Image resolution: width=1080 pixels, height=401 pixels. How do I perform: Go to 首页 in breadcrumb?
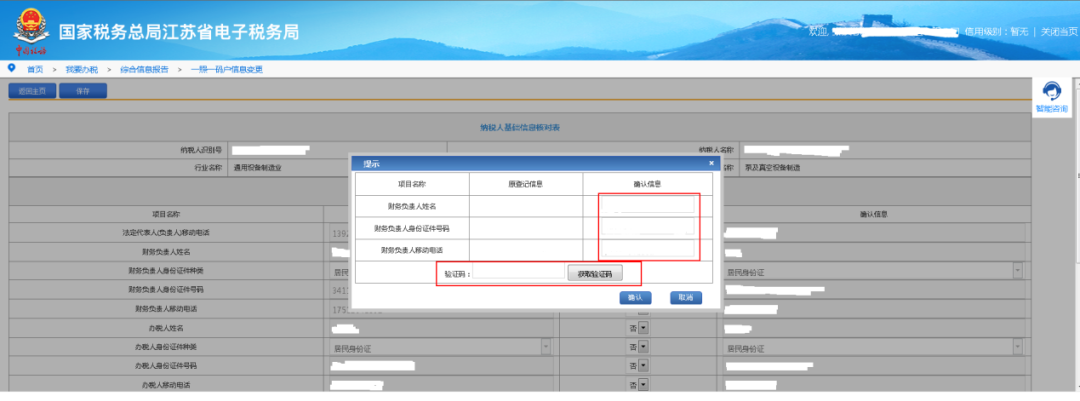[35, 70]
